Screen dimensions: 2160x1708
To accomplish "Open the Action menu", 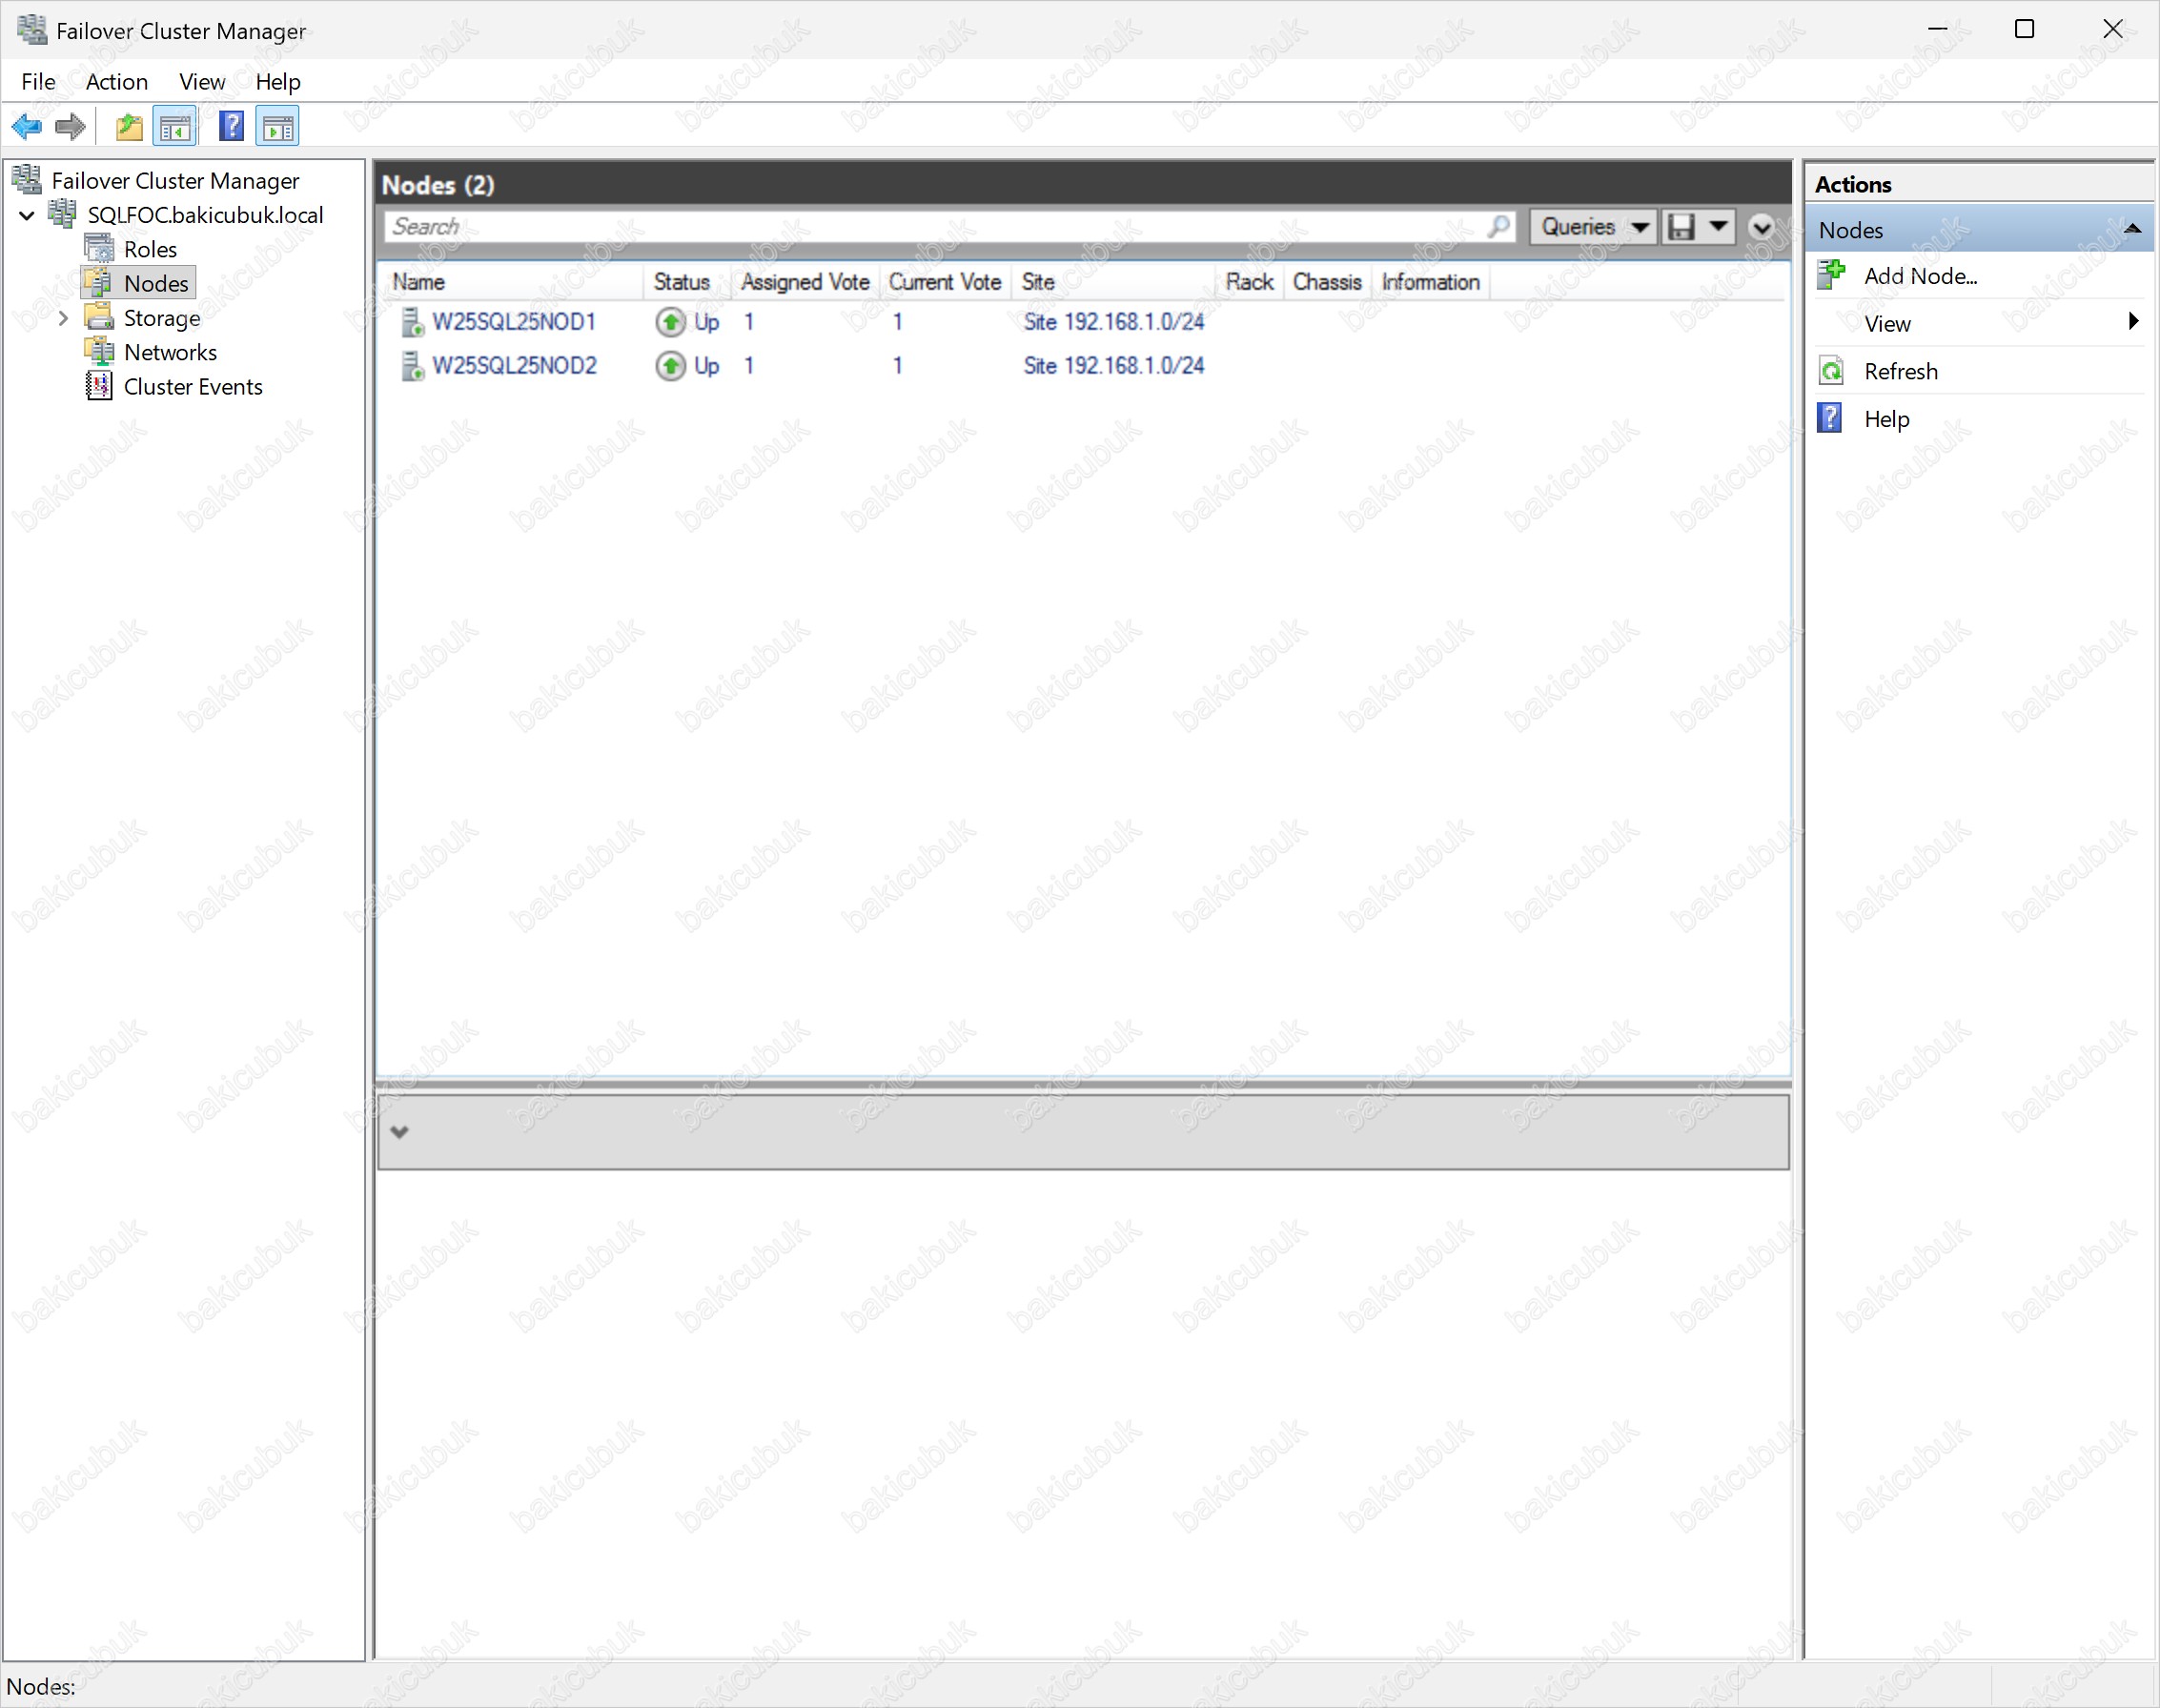I will click(x=116, y=82).
